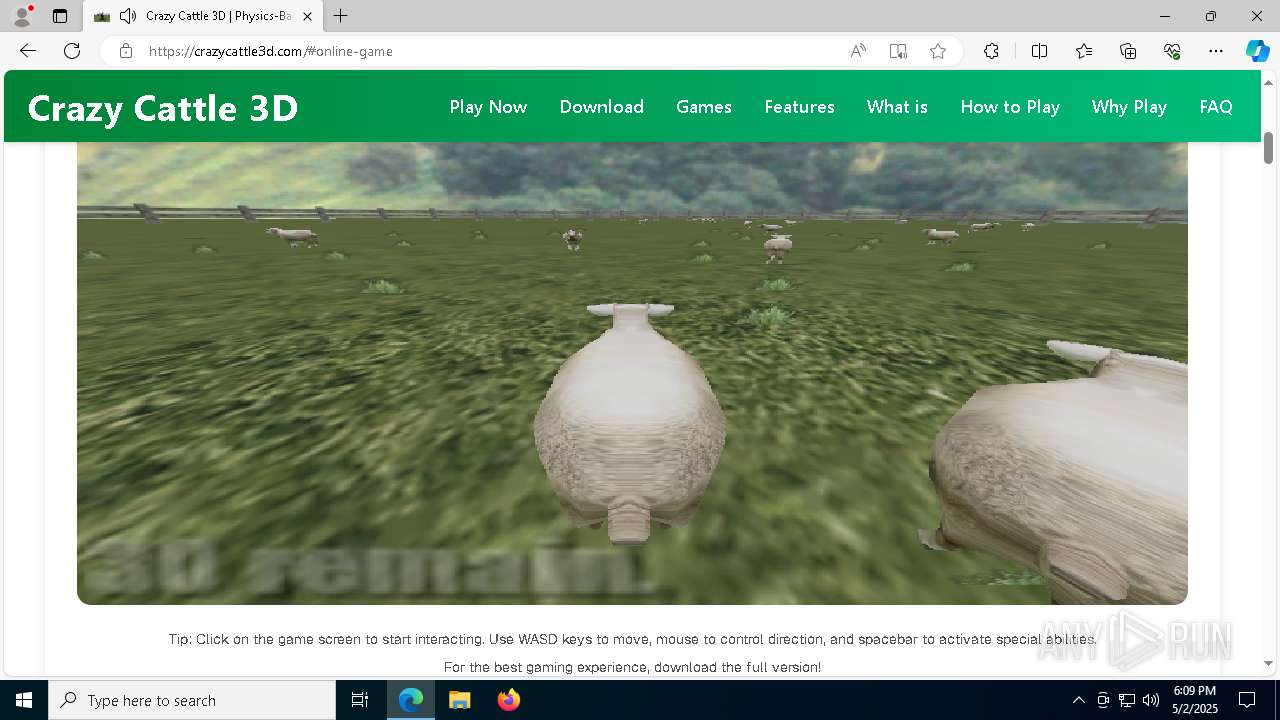This screenshot has width=1280, height=720.
Task: Open the Copilot sidebar icon
Action: coord(1258,51)
